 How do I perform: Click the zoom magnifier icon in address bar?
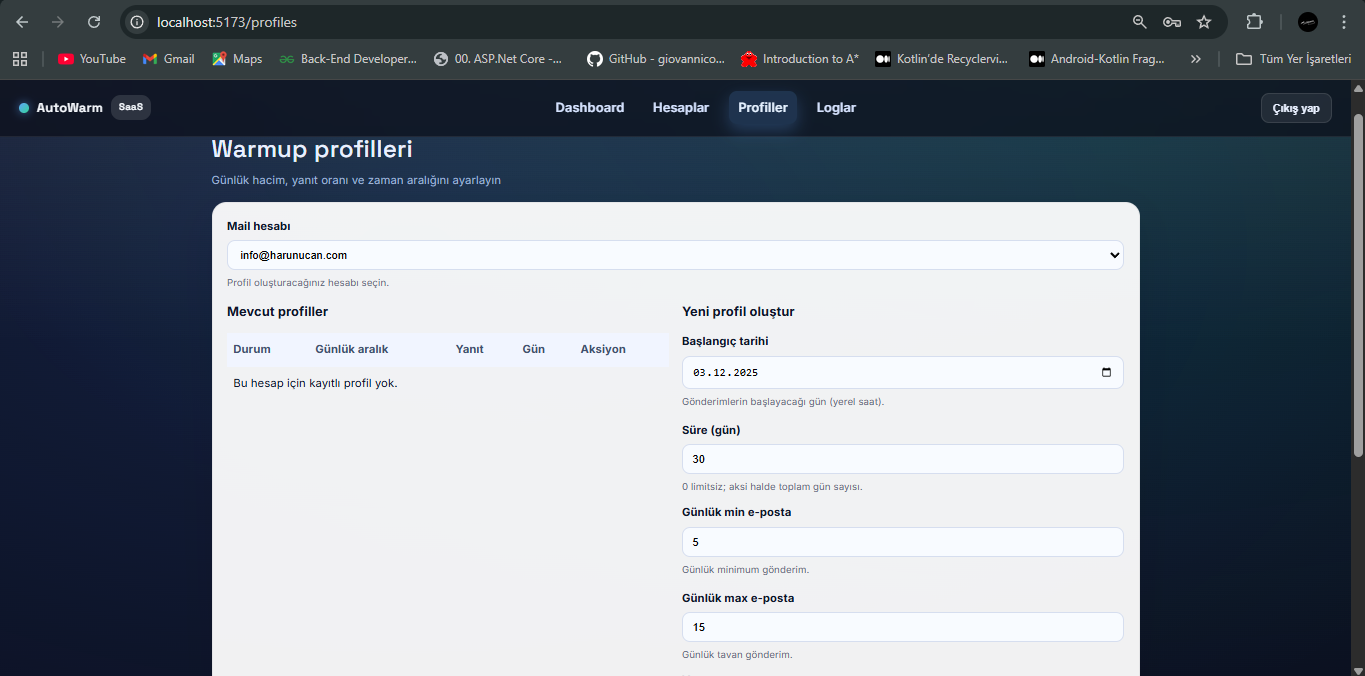tap(1140, 22)
